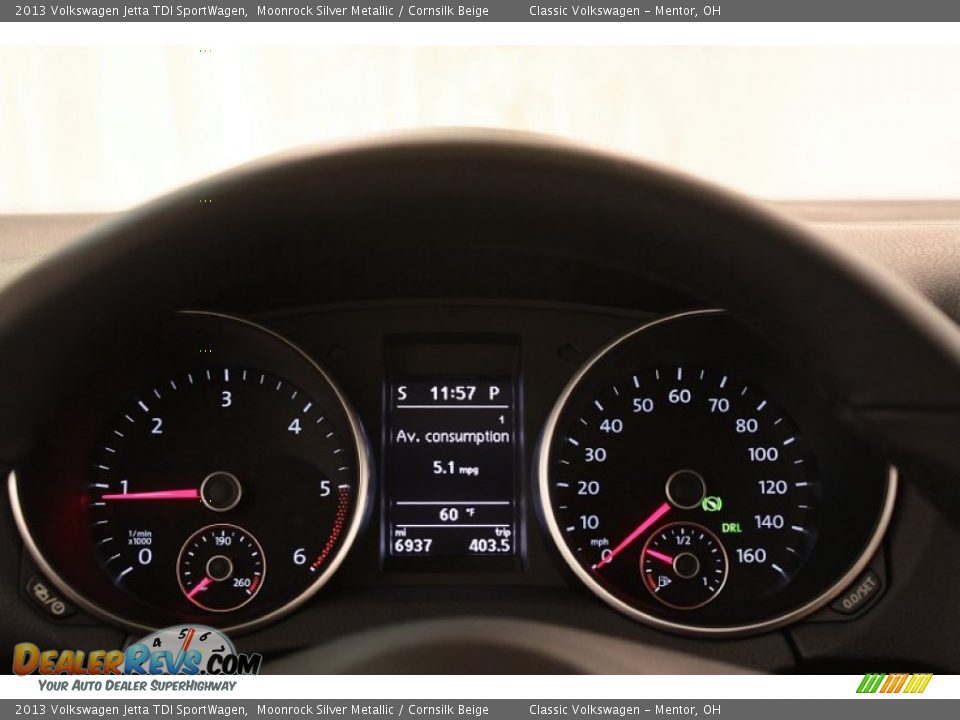Click the colored stripes logo bottom right

[894, 683]
